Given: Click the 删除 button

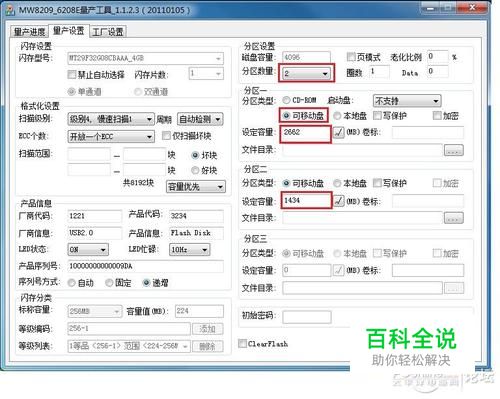Looking at the screenshot, I should (x=208, y=346).
